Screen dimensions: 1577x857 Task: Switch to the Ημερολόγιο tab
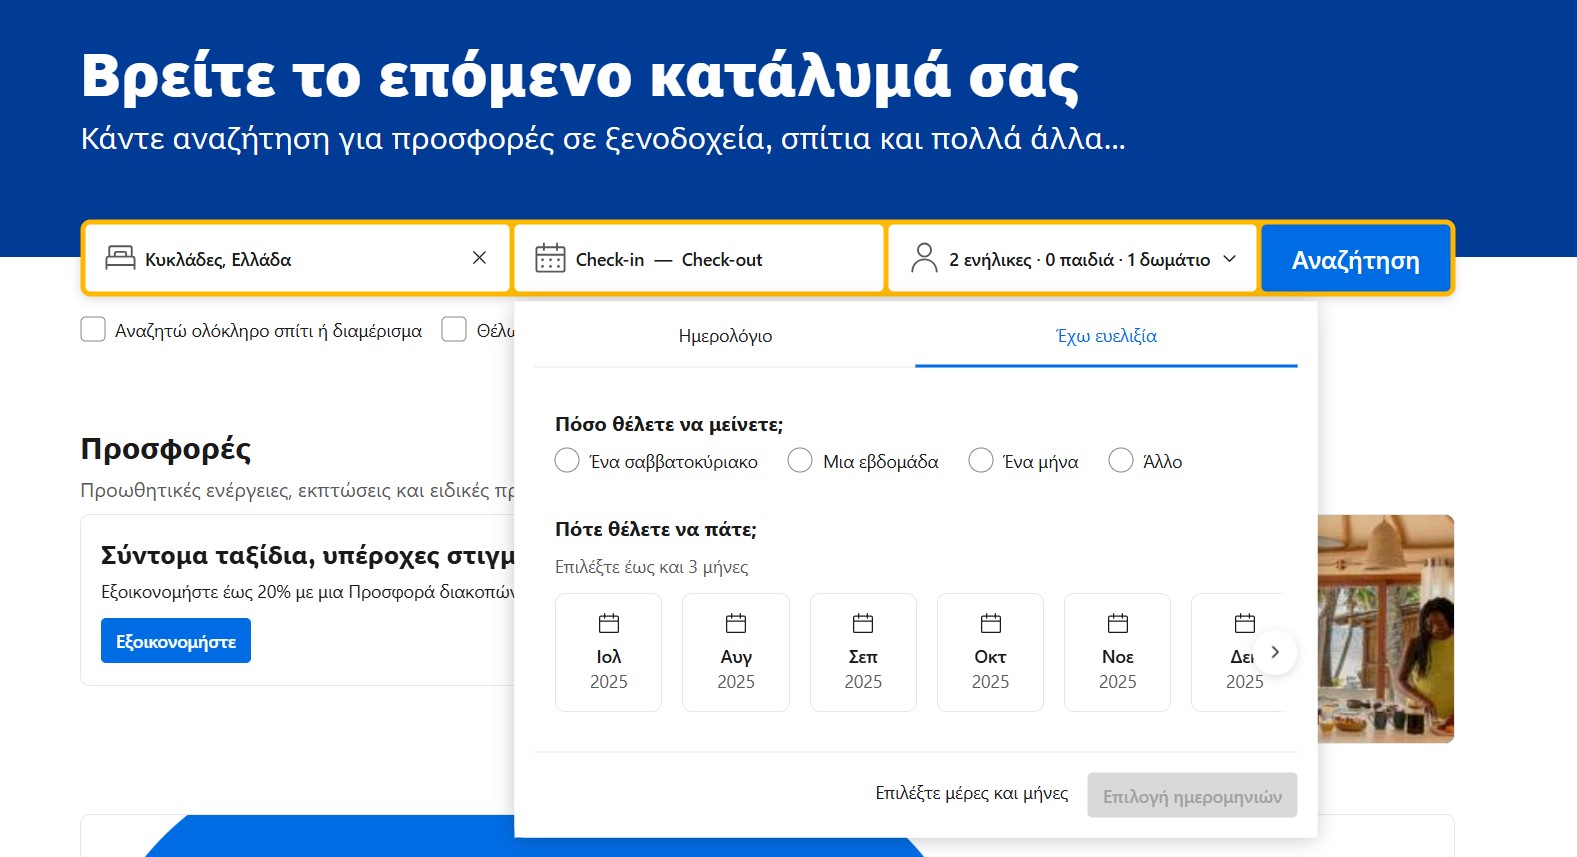725,336
